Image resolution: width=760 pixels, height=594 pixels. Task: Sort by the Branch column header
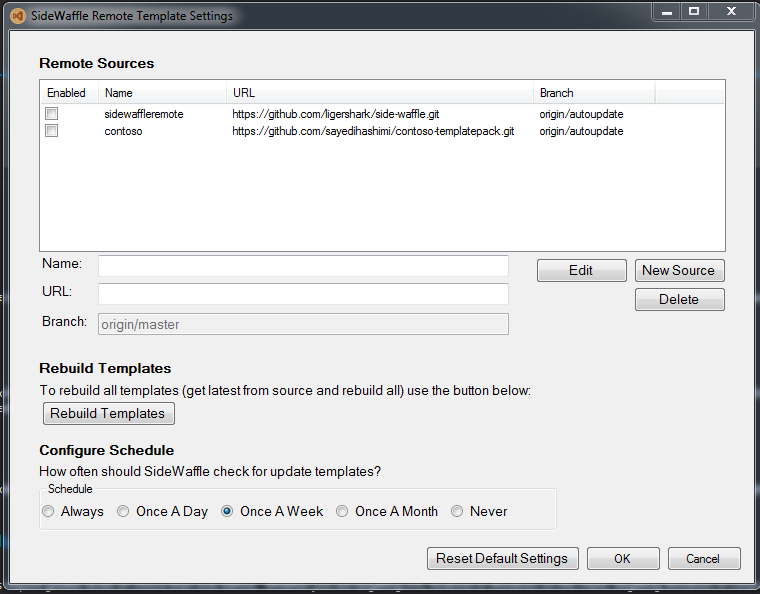[594, 93]
